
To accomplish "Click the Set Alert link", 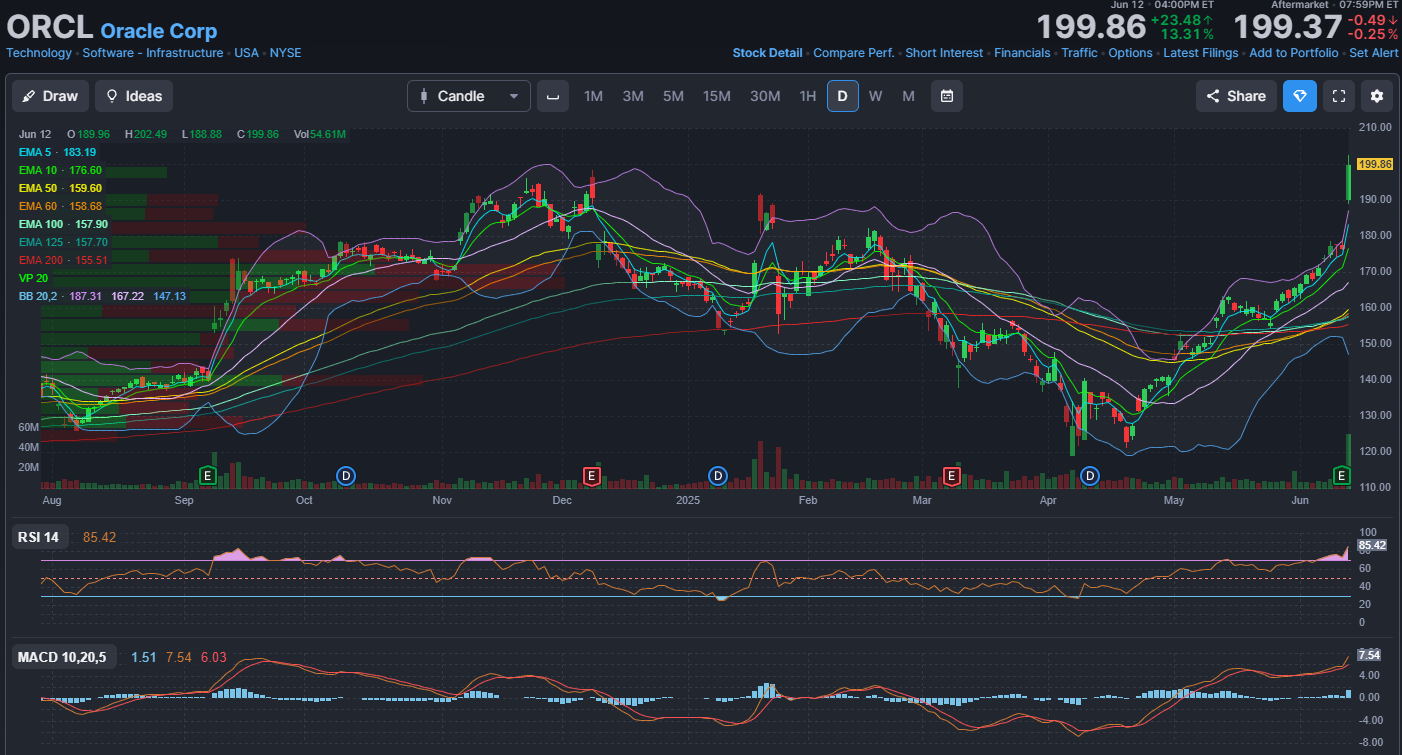I will pos(1374,53).
